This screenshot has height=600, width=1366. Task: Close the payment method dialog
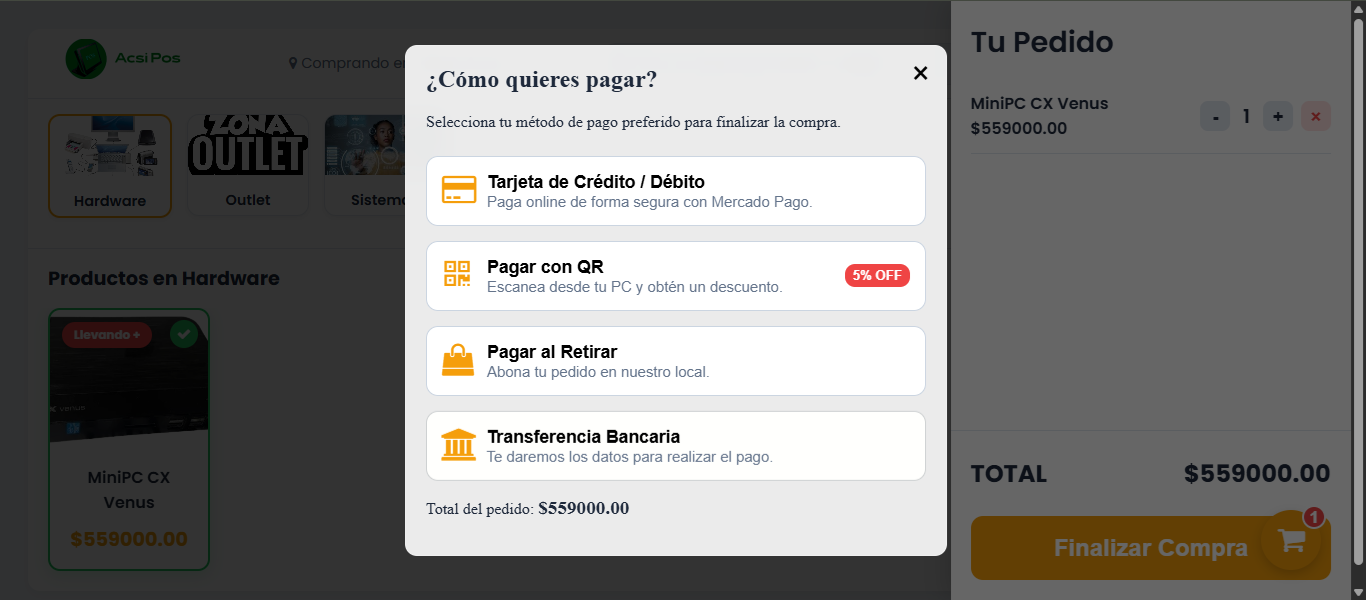click(x=920, y=73)
